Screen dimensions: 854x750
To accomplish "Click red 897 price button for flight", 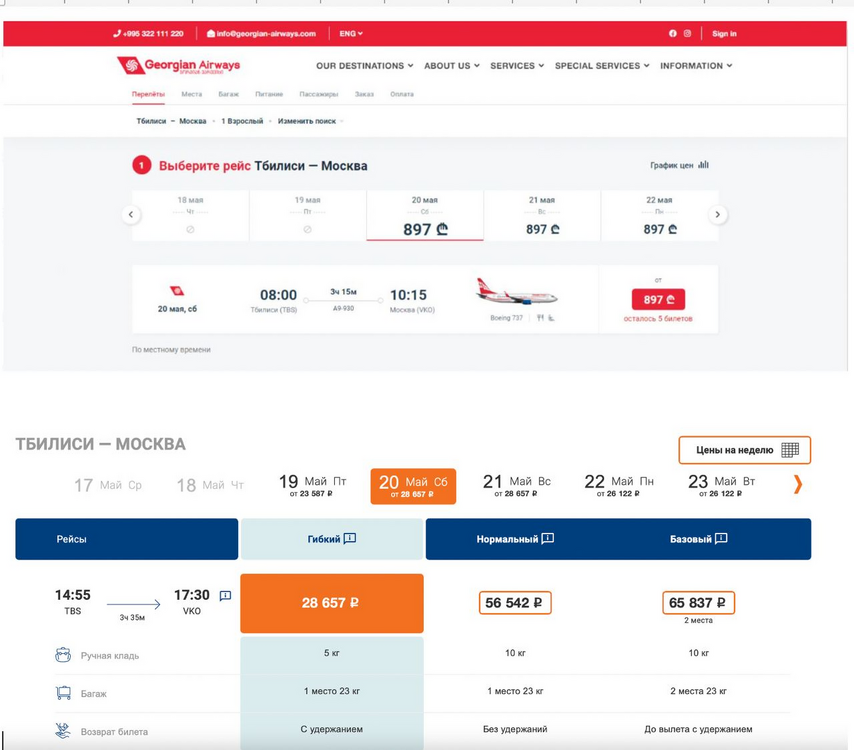I will [x=658, y=300].
